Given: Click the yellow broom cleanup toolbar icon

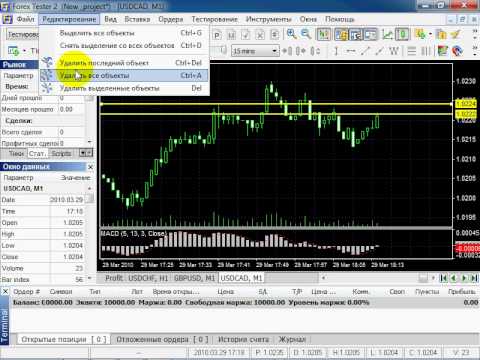Looking at the screenshot, I should (456, 34).
